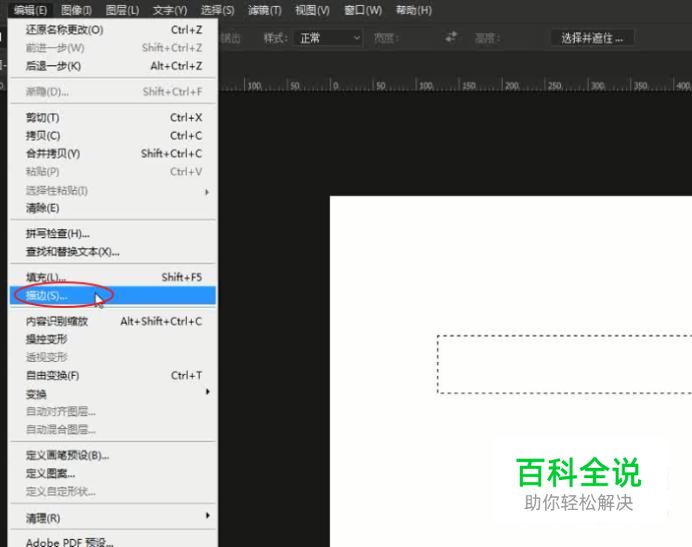Open the 图像(I) menu
Image resolution: width=692 pixels, height=547 pixels.
[x=76, y=10]
